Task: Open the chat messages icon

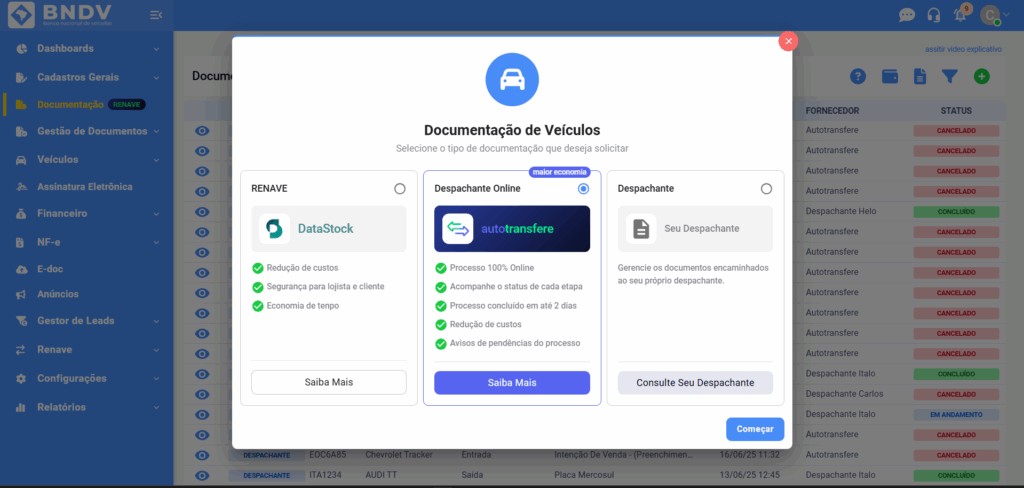Action: [906, 15]
